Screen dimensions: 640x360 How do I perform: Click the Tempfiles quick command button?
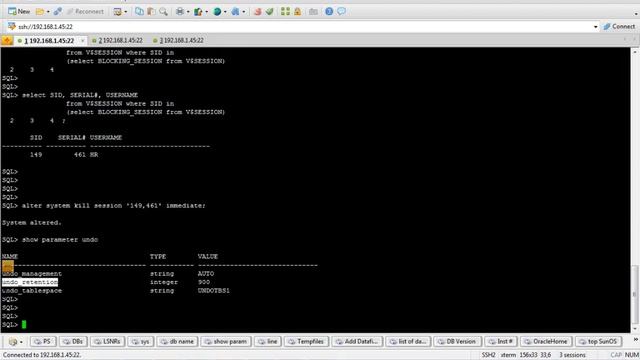tap(306, 341)
